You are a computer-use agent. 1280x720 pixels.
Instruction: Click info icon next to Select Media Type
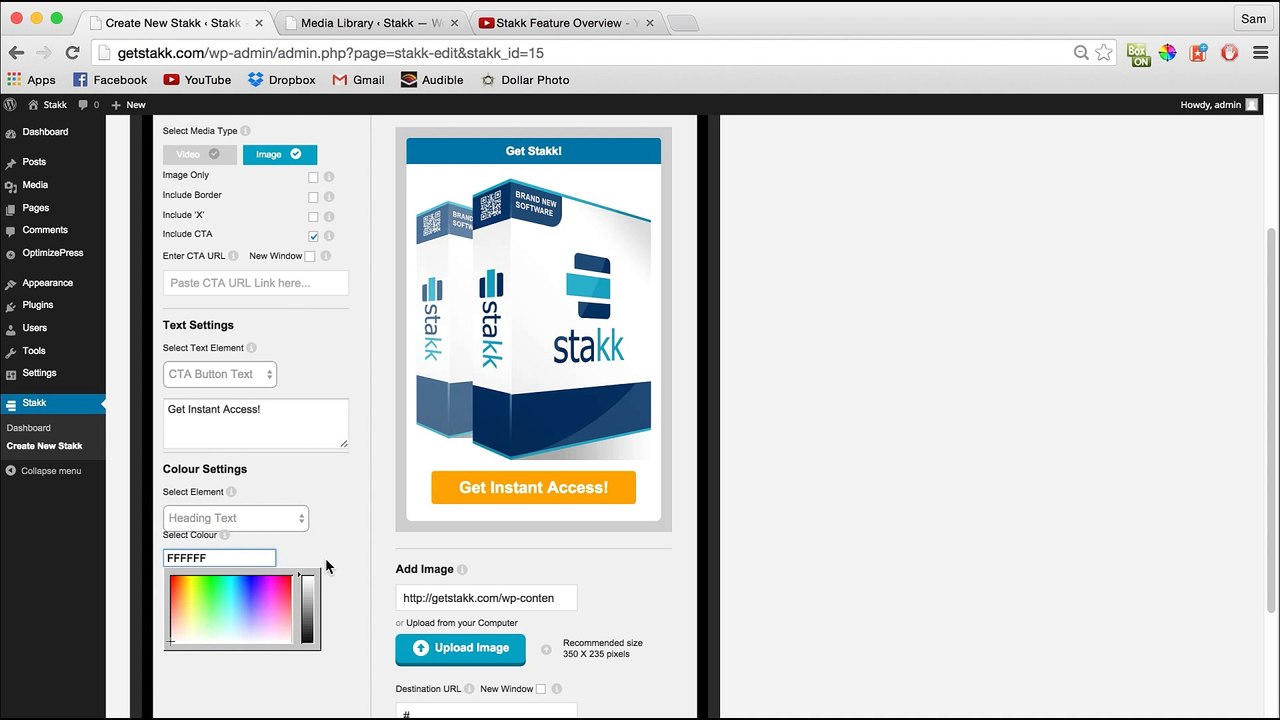pos(246,131)
